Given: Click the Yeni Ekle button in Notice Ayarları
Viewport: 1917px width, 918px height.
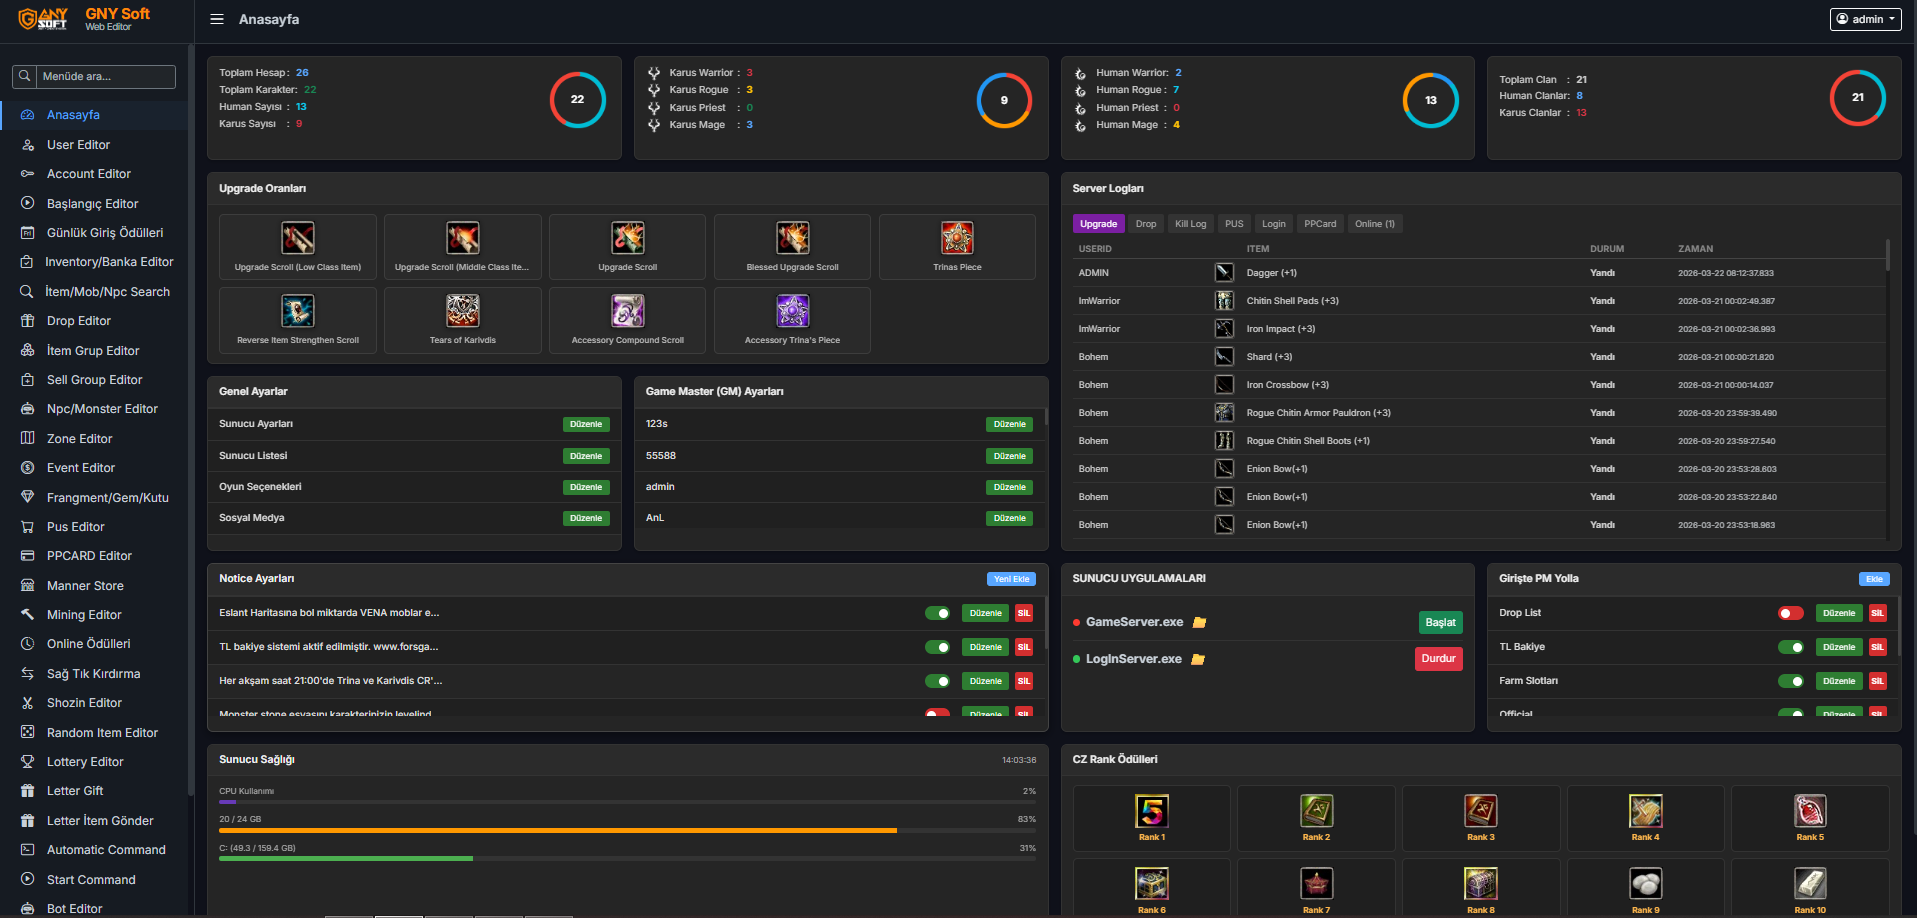Looking at the screenshot, I should (x=1011, y=579).
